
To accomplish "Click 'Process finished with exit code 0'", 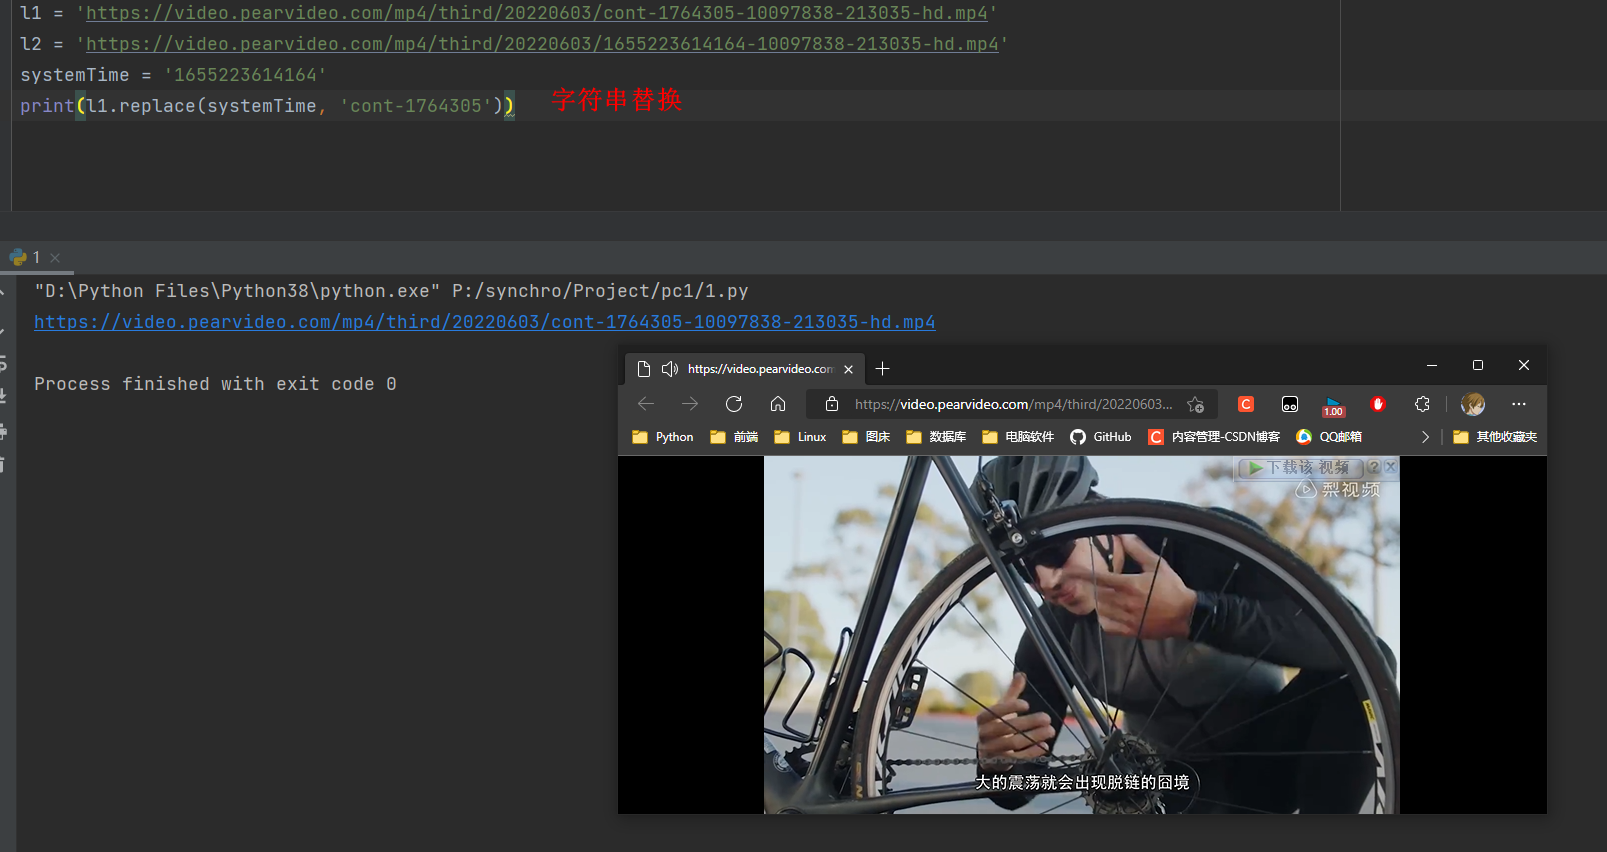I will (x=215, y=384).
